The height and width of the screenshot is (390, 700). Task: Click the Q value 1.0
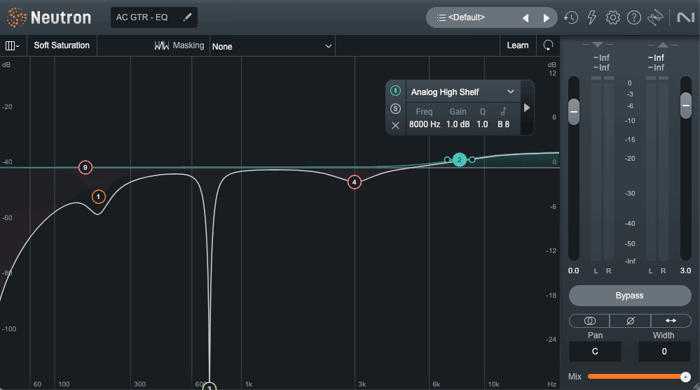tap(482, 124)
